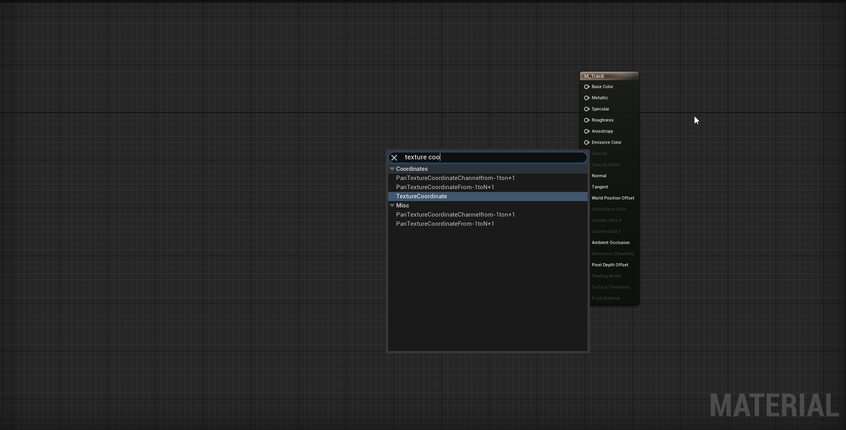Collapse the Coordinates category
The width and height of the screenshot is (846, 430).
[x=392, y=169]
